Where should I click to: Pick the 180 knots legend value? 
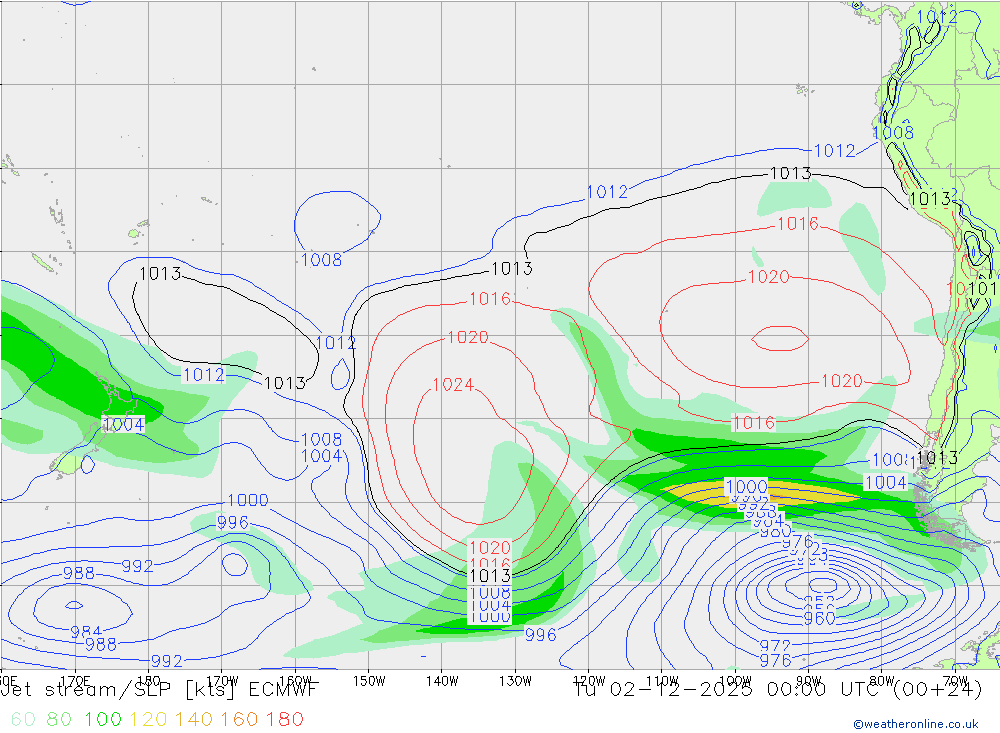pyautogui.click(x=284, y=720)
